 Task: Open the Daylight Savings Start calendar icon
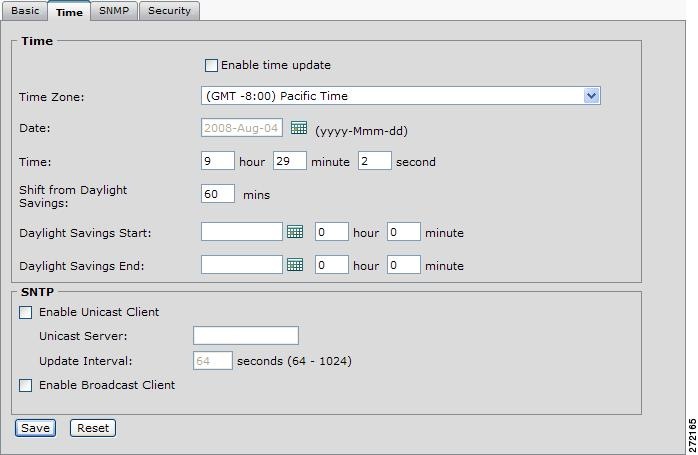[295, 232]
